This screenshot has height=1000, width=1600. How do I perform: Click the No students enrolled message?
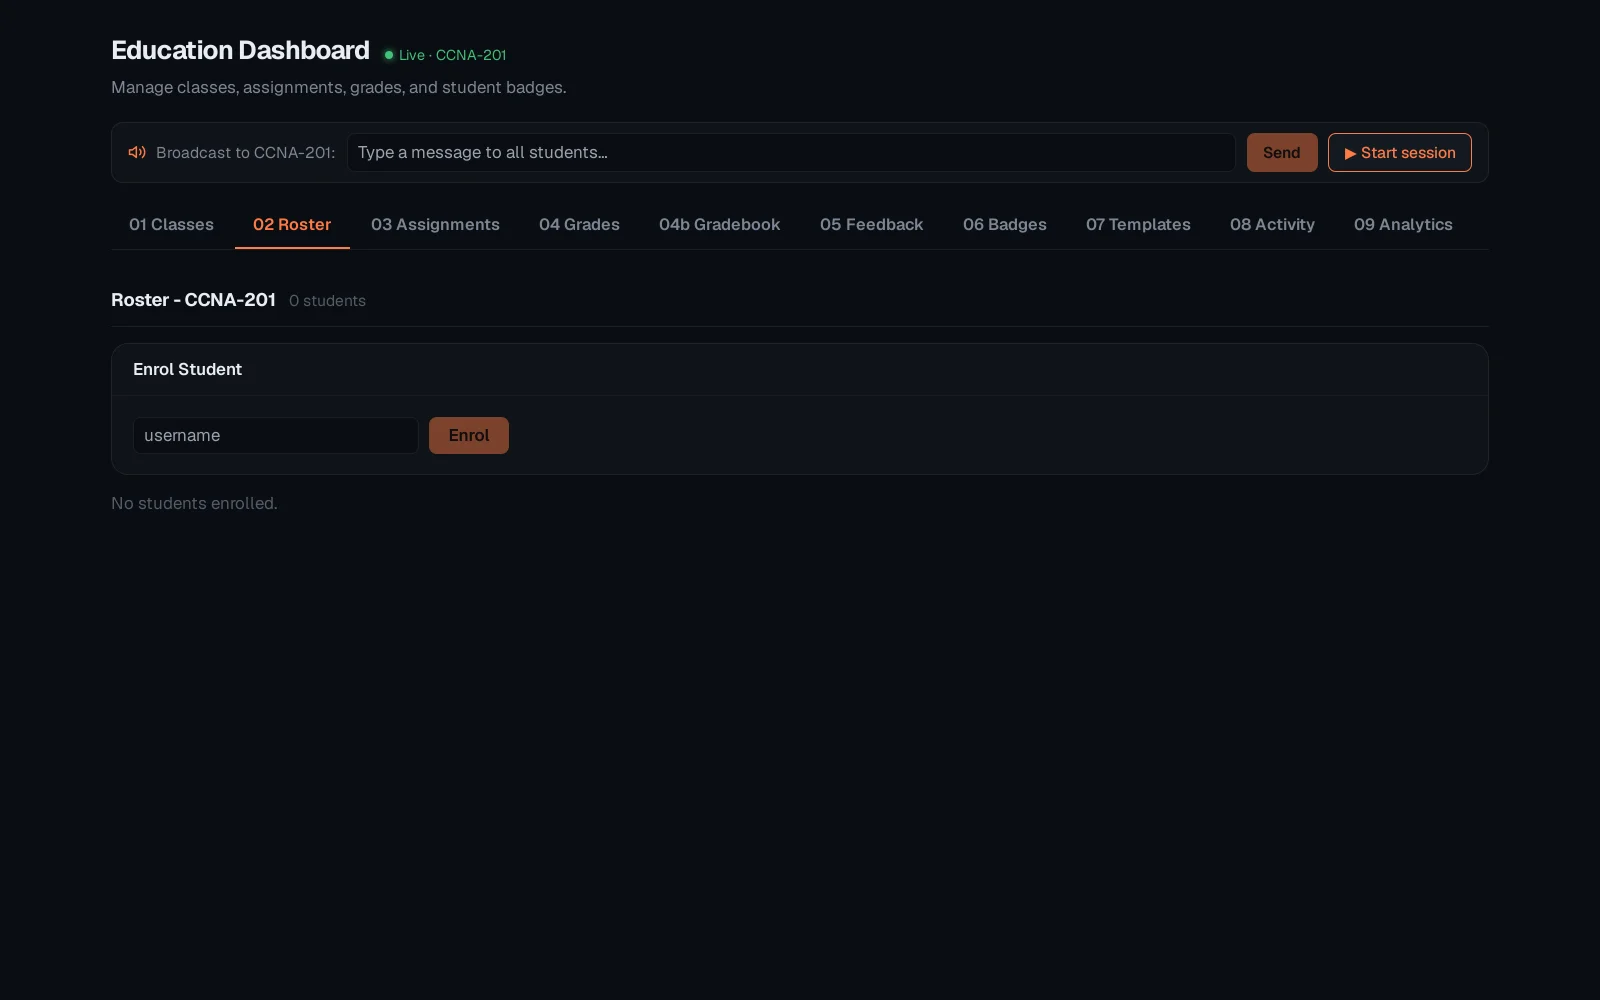point(194,503)
